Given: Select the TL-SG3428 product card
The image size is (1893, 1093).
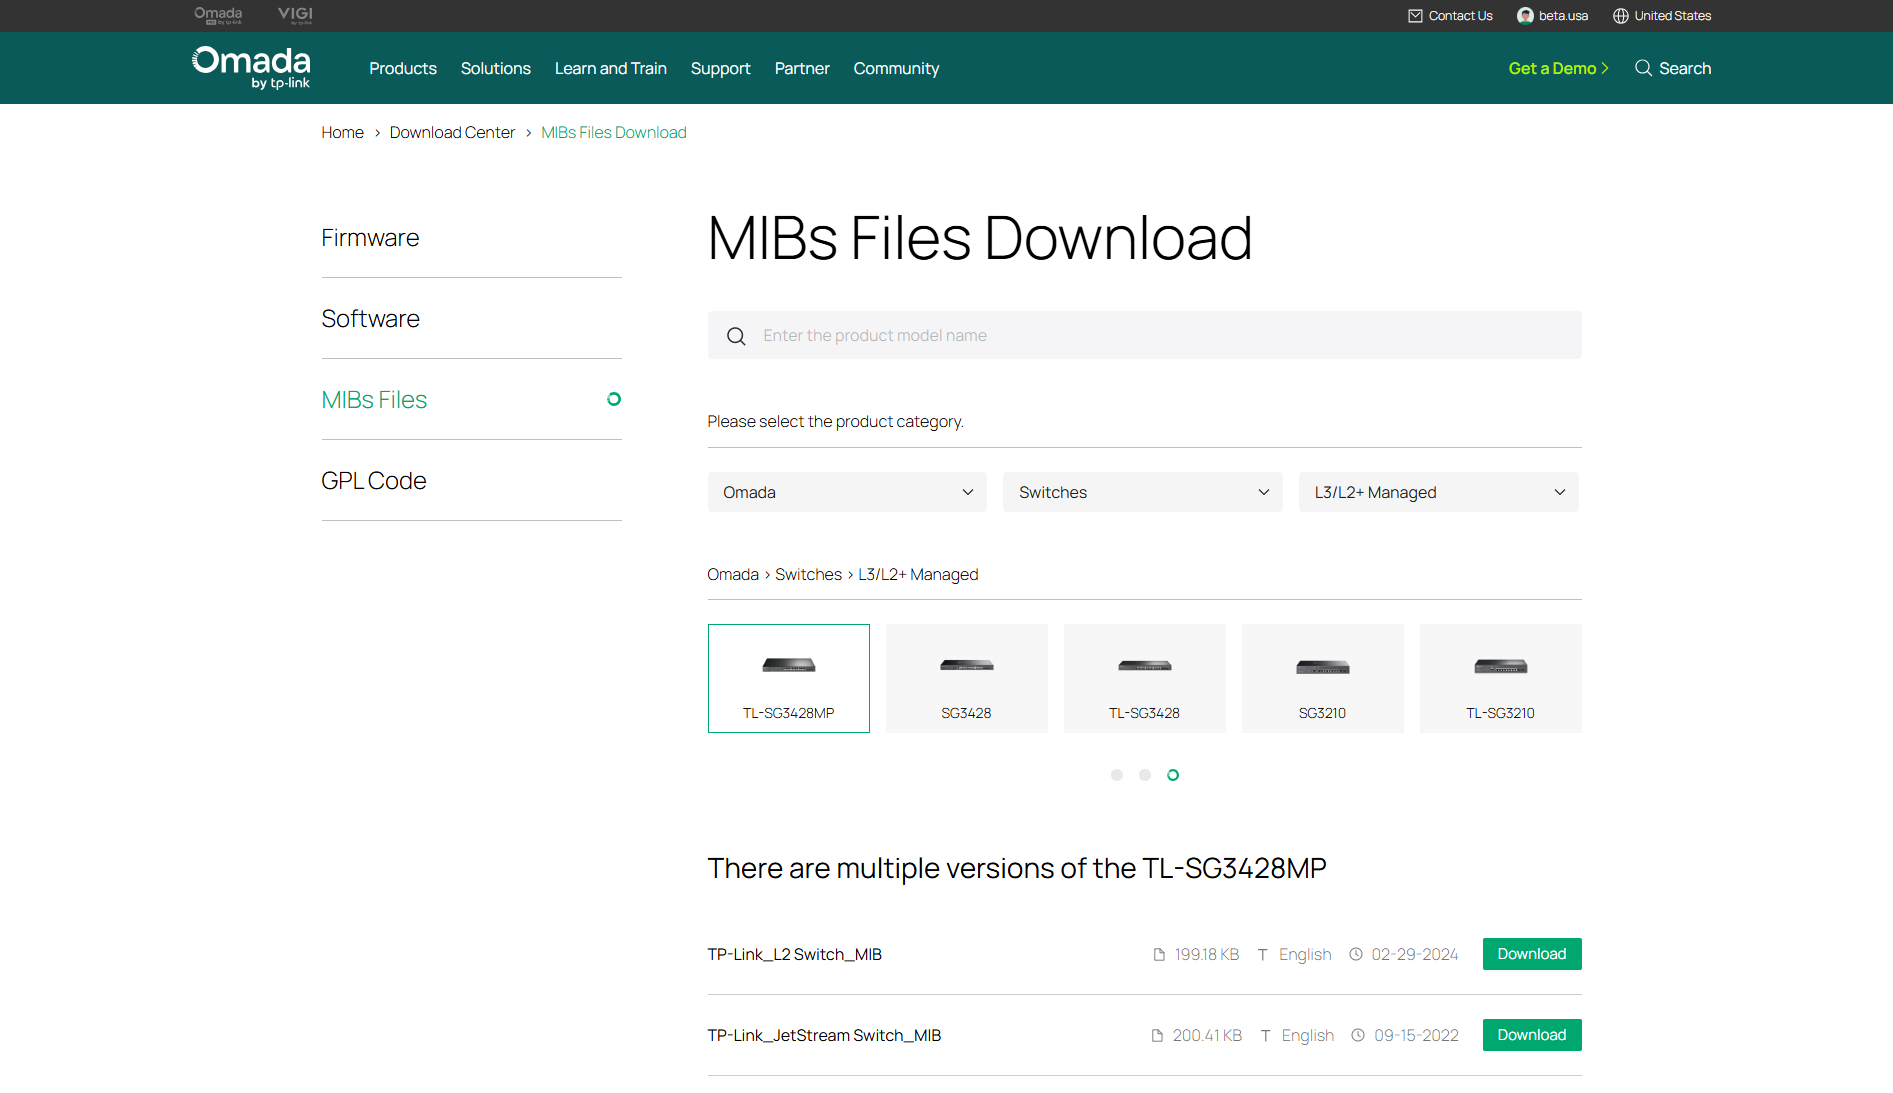Looking at the screenshot, I should [1145, 678].
